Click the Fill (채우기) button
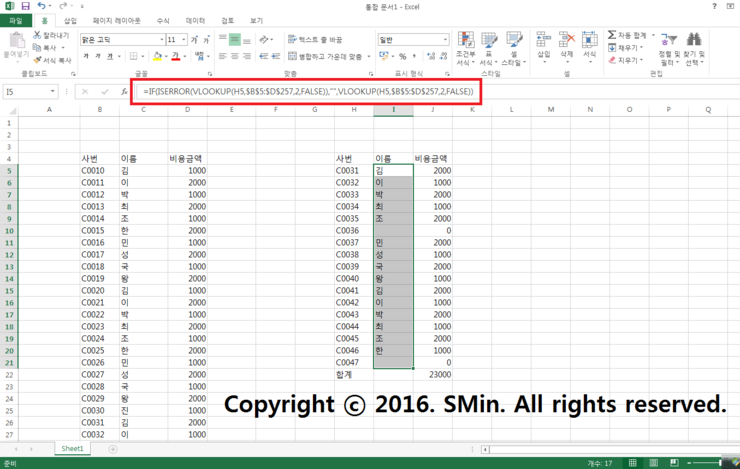The image size is (740, 469). click(x=624, y=48)
